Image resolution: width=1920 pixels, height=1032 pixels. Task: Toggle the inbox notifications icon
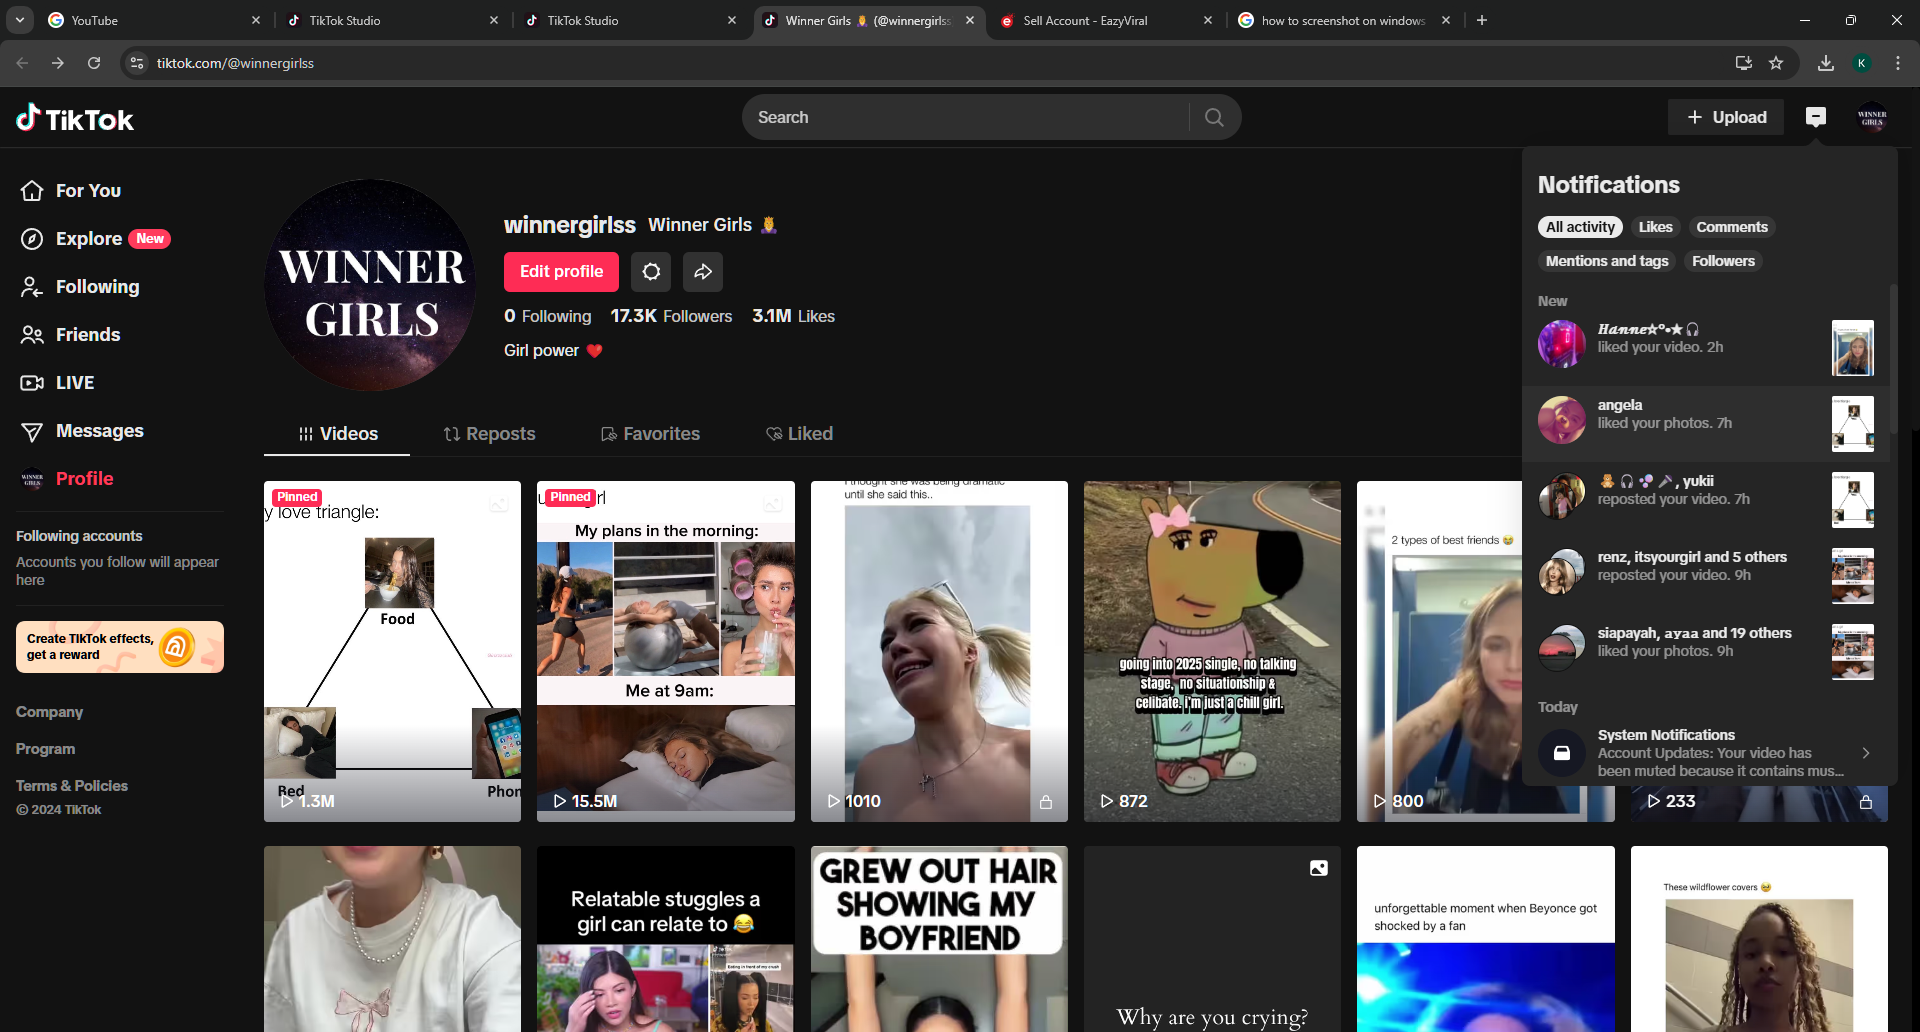pyautogui.click(x=1816, y=118)
